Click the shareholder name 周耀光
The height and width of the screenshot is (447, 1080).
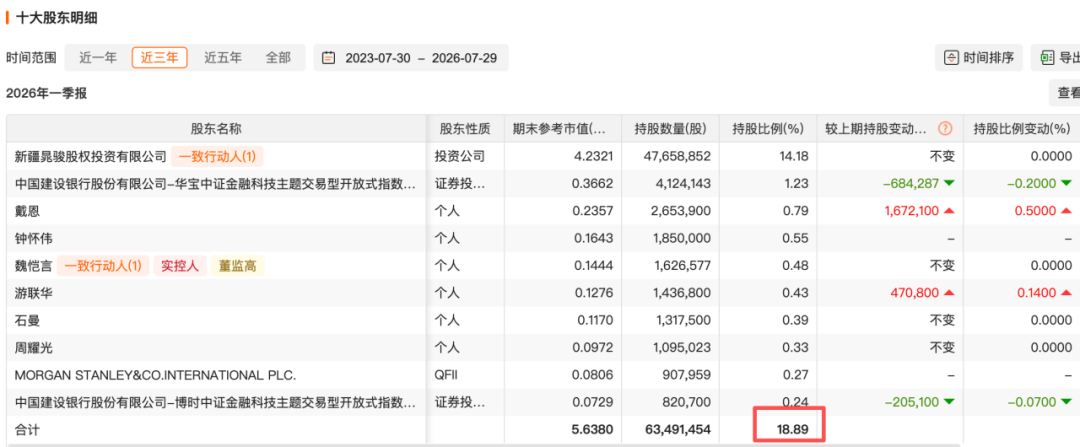33,349
